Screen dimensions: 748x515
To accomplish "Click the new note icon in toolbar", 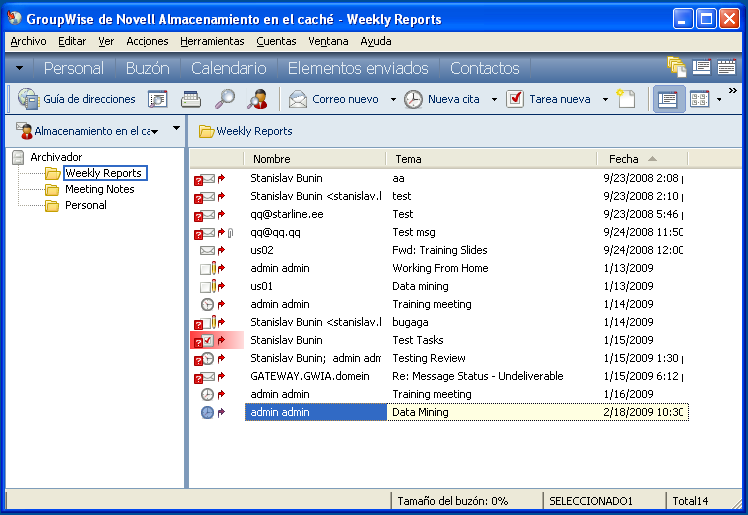I will click(626, 99).
